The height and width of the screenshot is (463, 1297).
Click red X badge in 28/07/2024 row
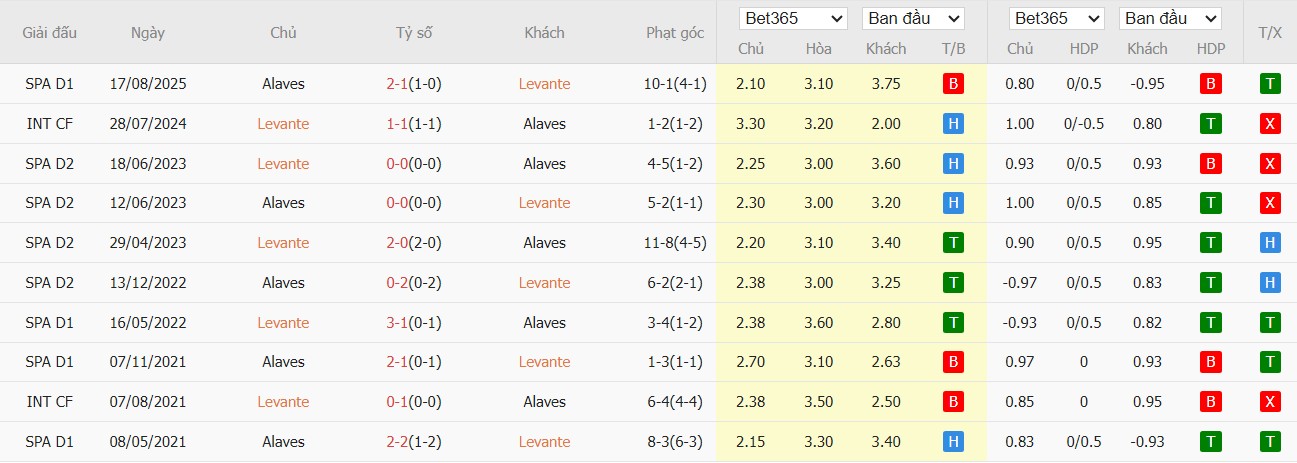click(1270, 124)
